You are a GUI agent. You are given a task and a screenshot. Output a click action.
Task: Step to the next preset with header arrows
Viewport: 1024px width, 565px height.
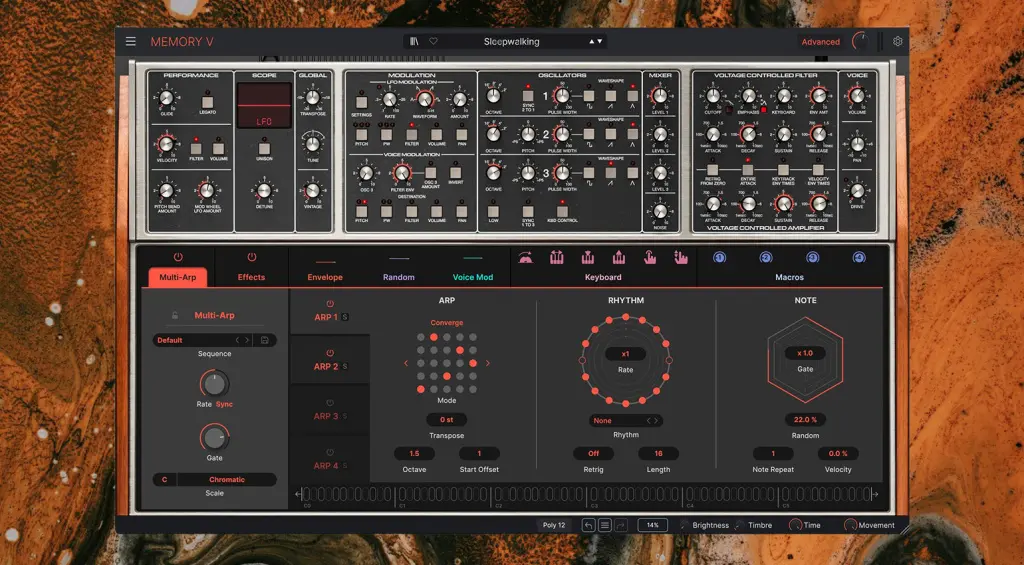click(x=600, y=41)
